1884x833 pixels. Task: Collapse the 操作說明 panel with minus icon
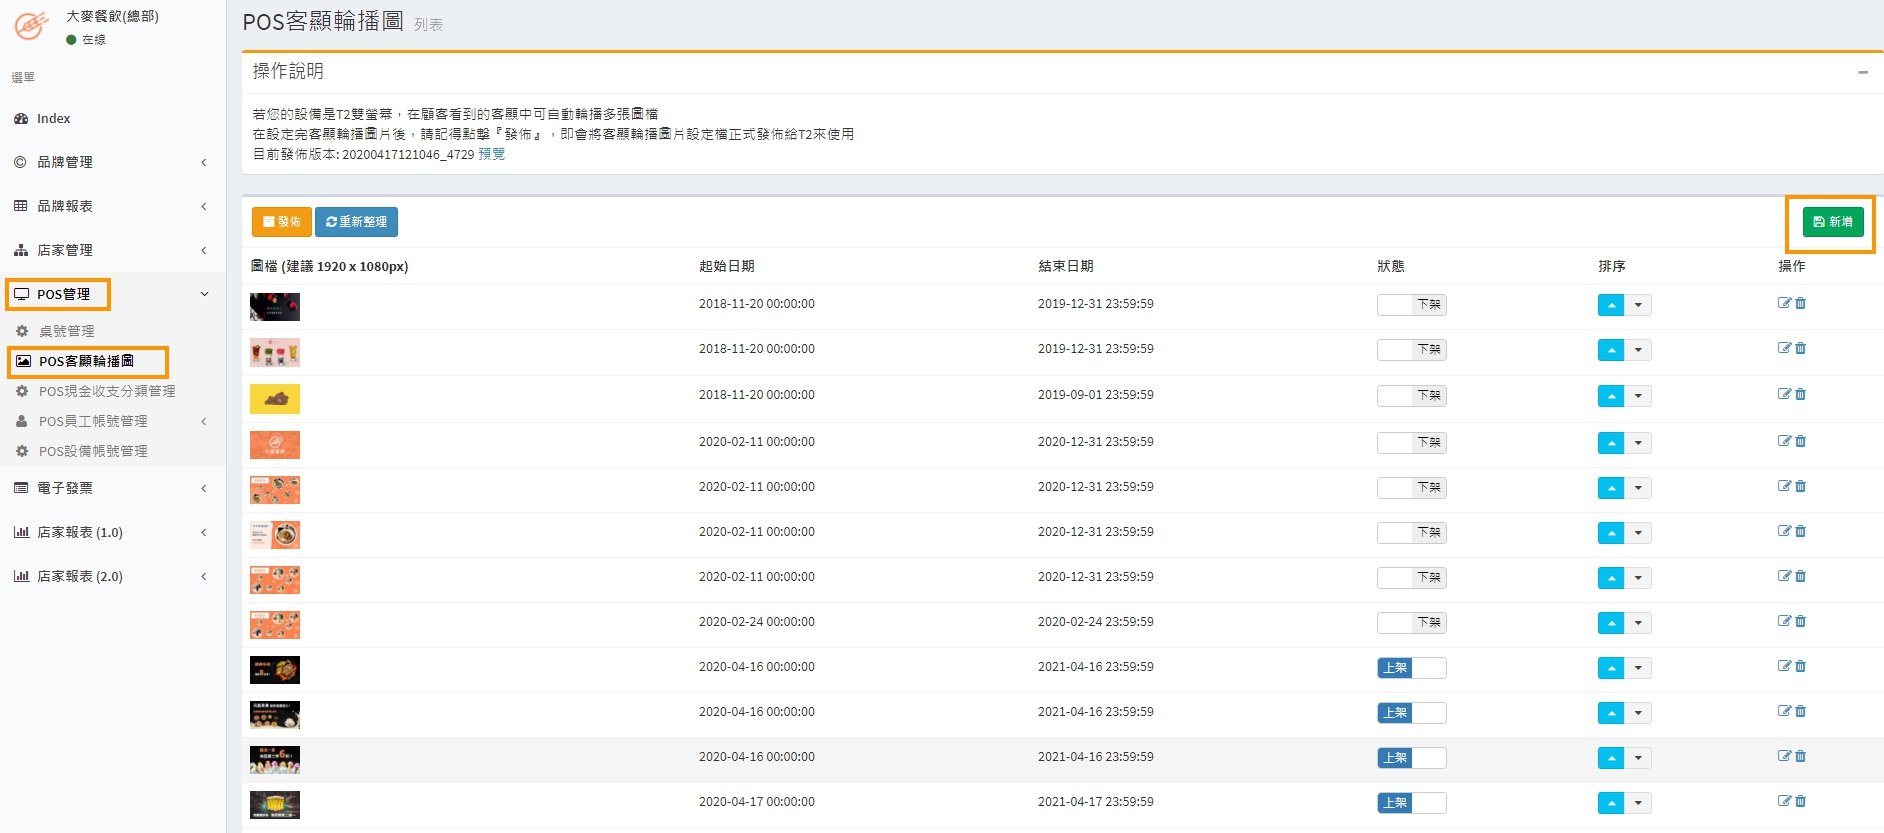point(1863,72)
